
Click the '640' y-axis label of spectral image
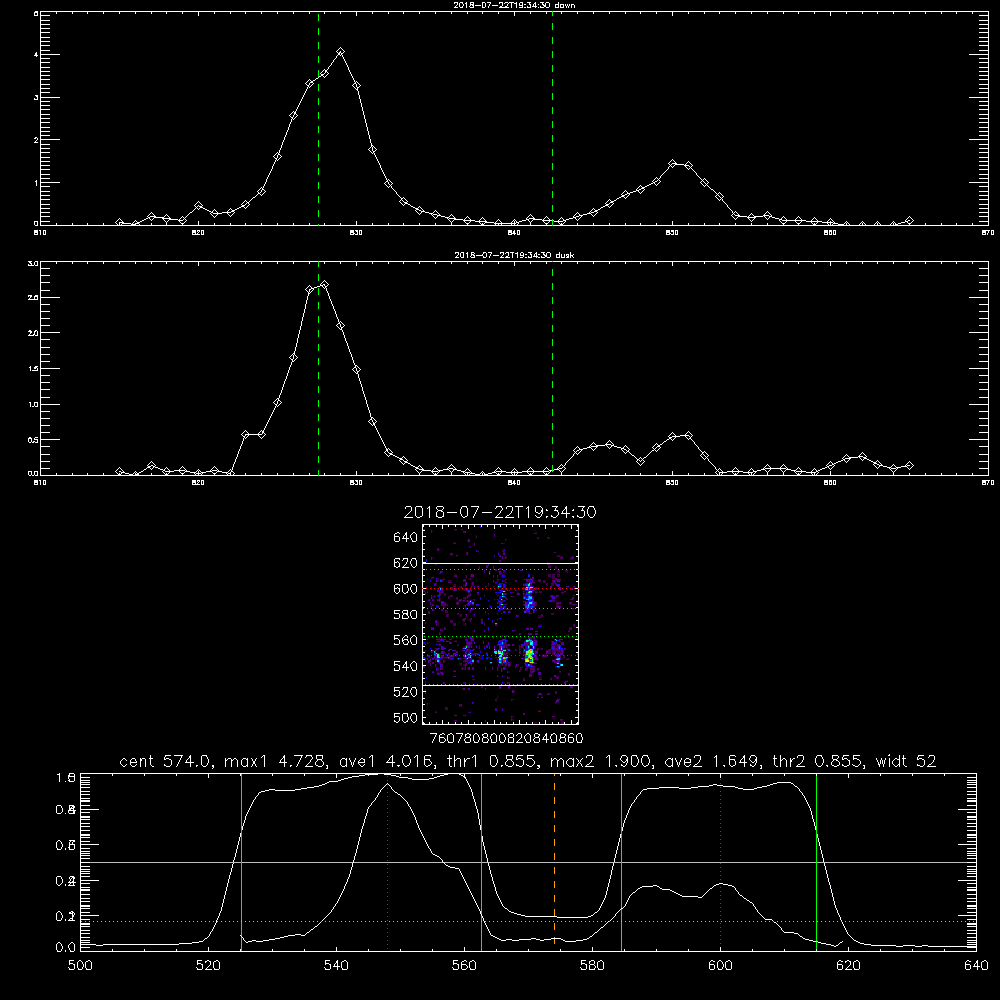tap(405, 538)
